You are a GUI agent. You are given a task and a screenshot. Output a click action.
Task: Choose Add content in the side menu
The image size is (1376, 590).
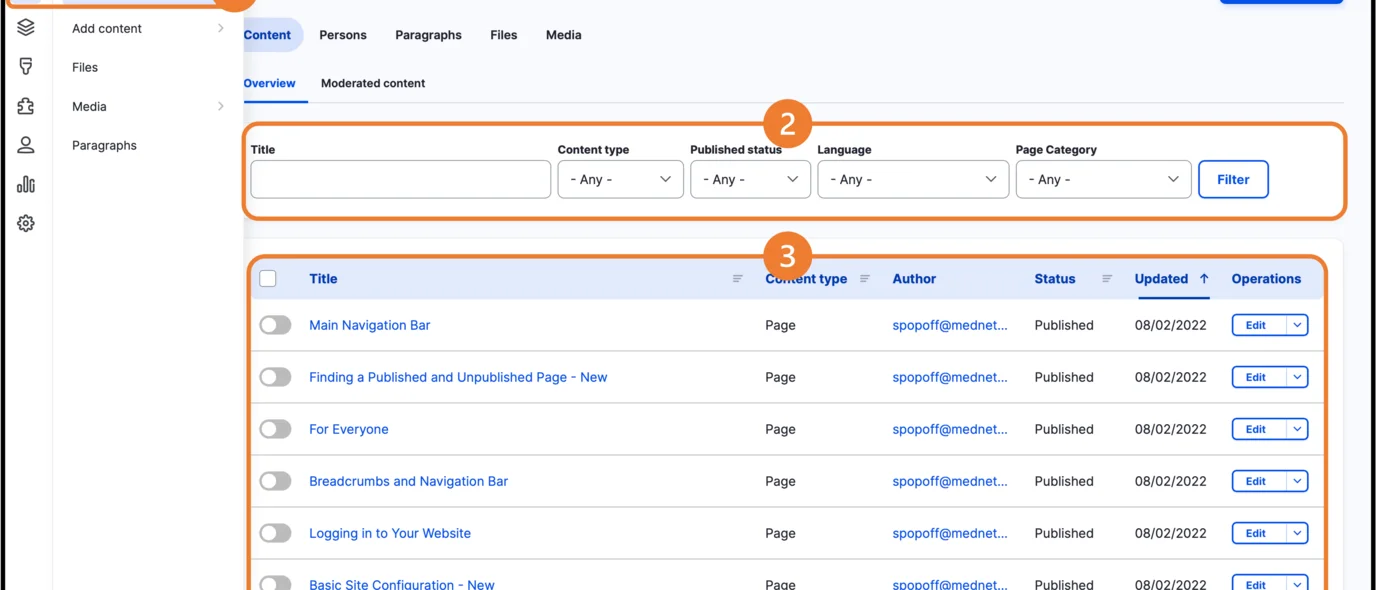[107, 28]
